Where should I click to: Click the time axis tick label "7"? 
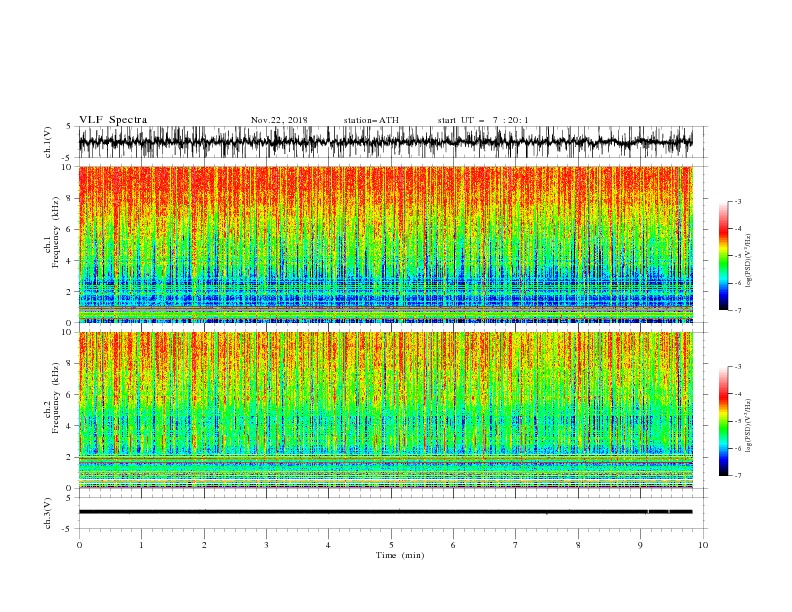(516, 545)
